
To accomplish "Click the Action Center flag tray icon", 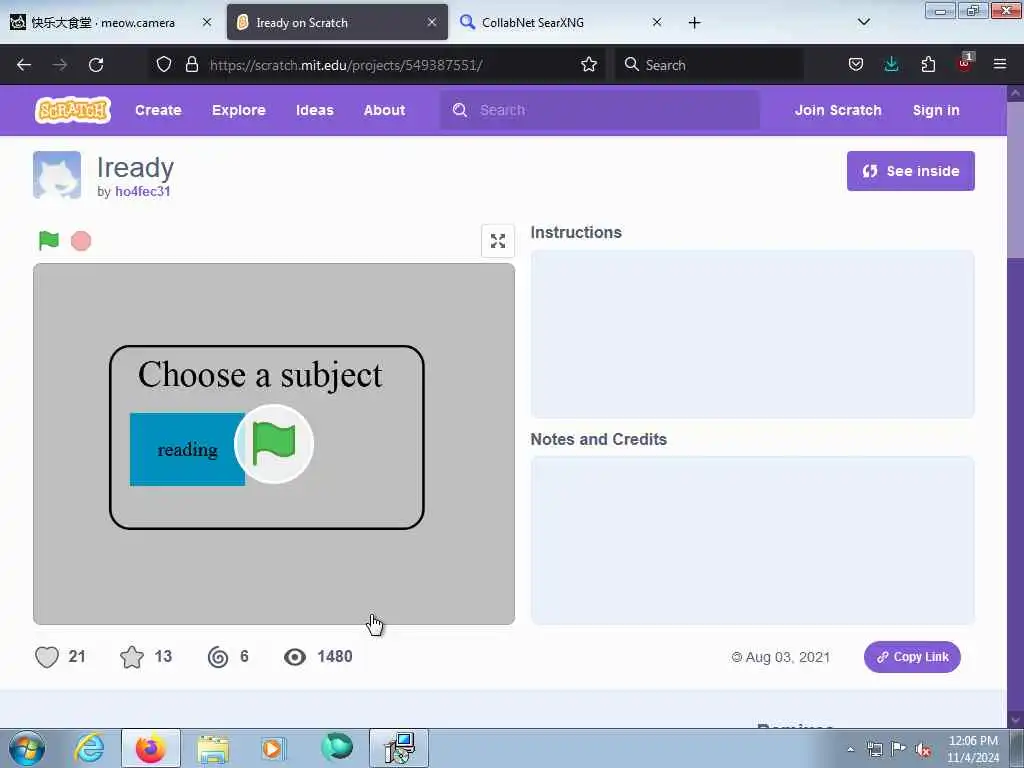I will click(899, 749).
